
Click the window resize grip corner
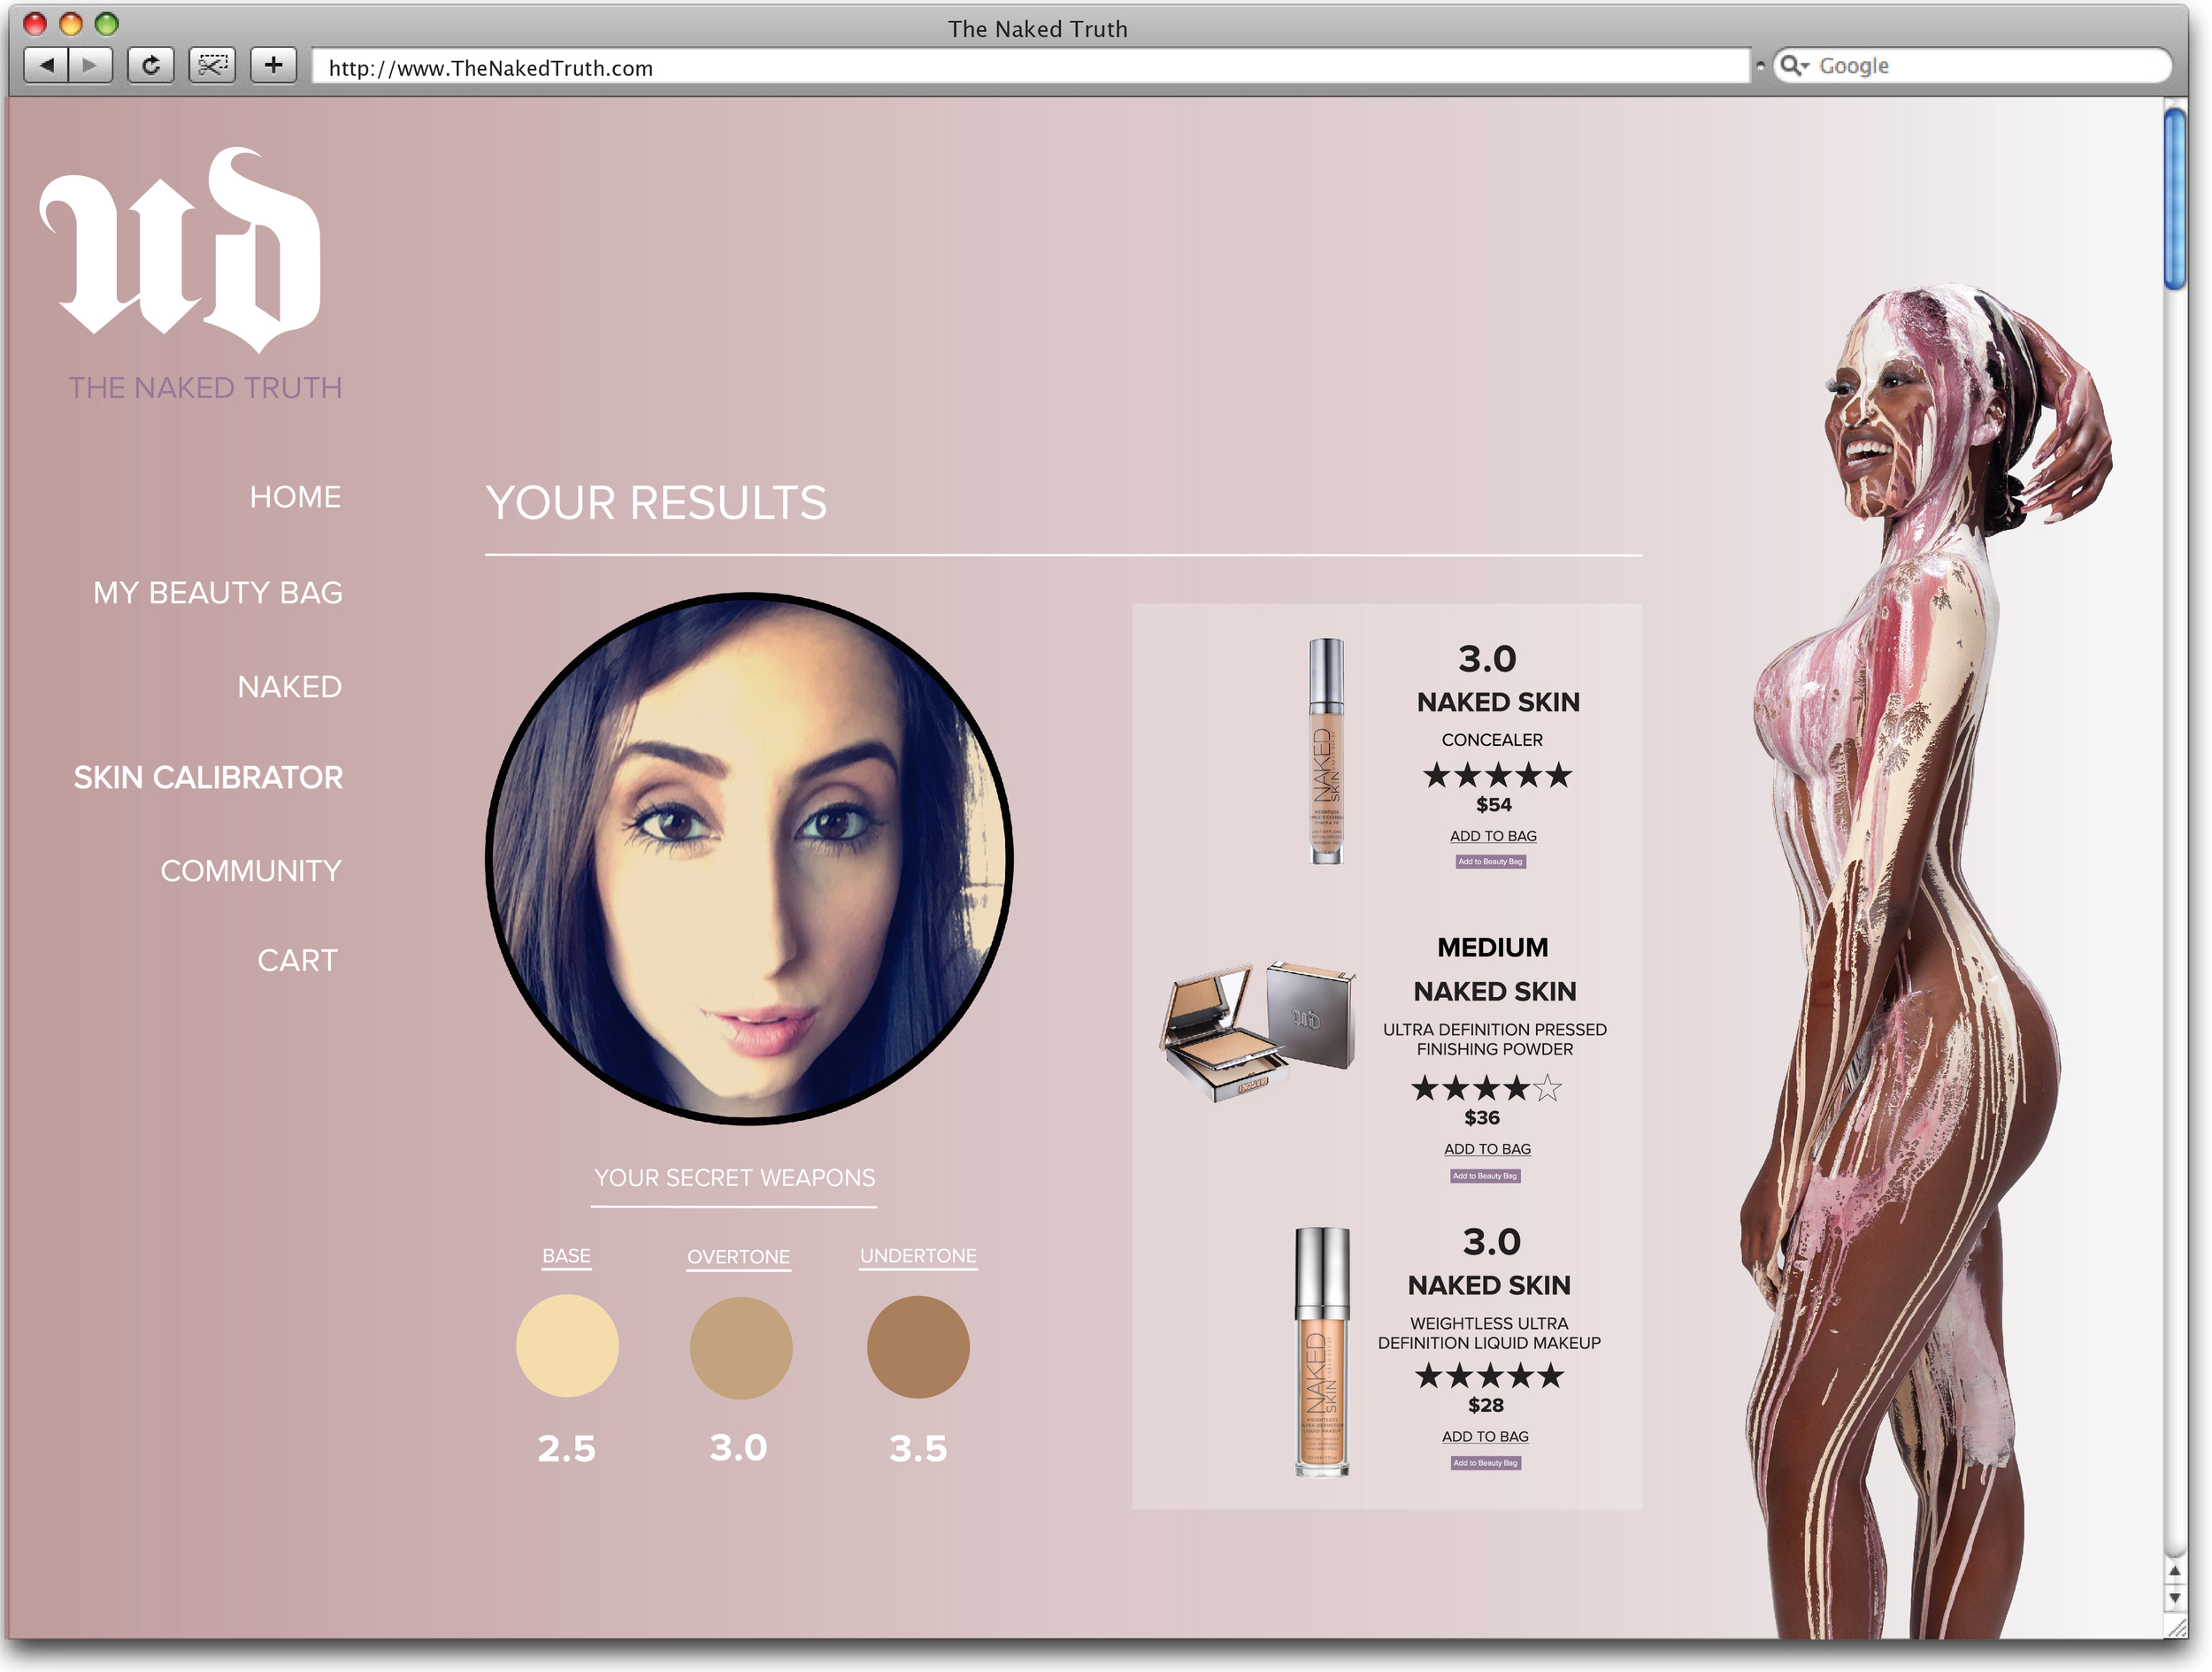pos(2176,1627)
